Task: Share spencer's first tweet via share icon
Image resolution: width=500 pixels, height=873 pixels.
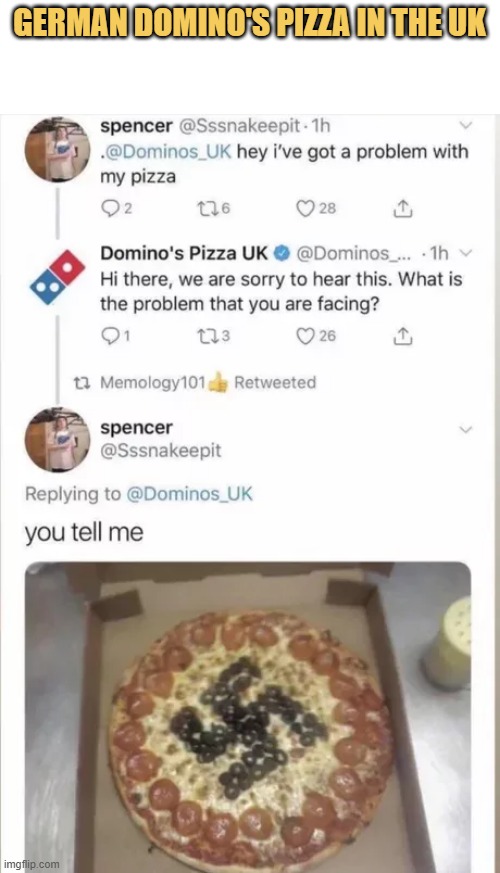Action: pyautogui.click(x=403, y=208)
